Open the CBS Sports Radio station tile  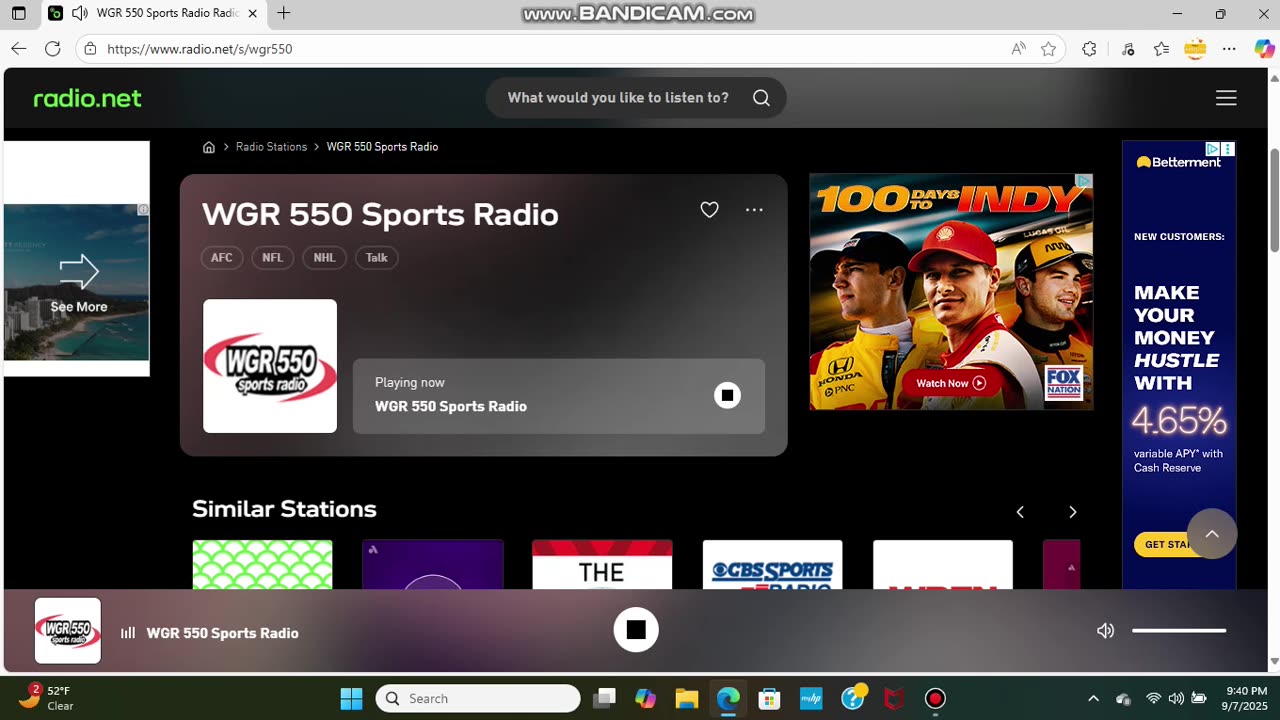point(772,565)
